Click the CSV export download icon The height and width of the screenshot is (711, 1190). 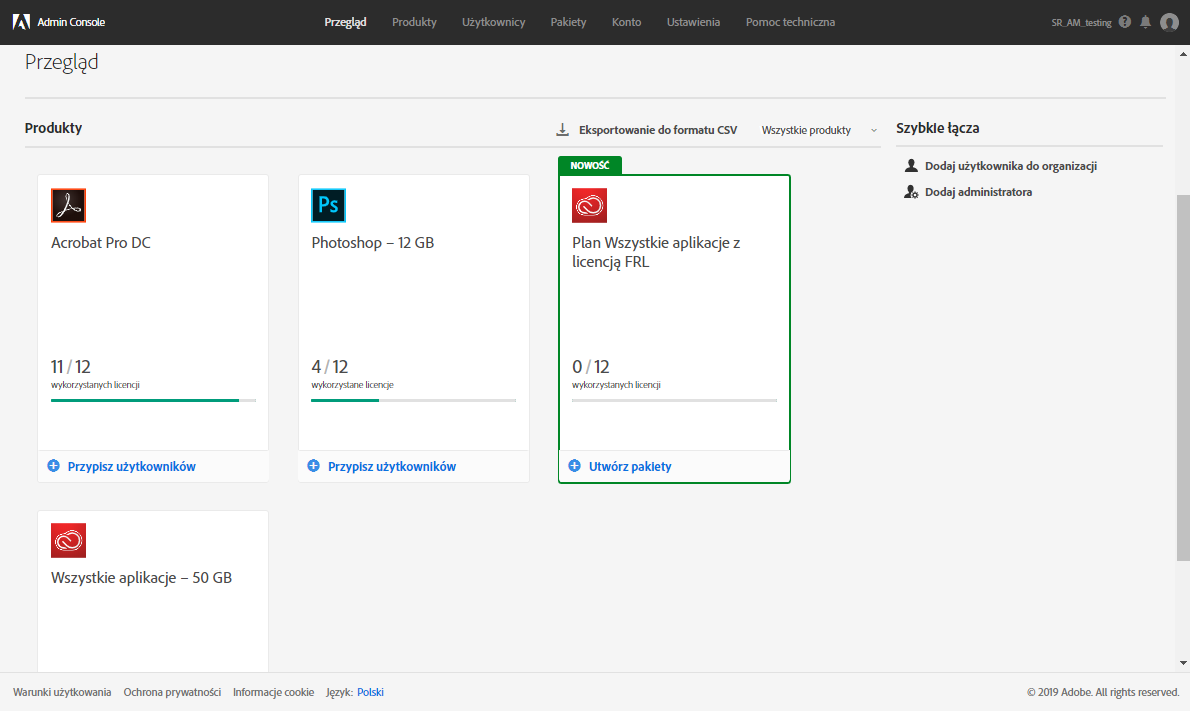pyautogui.click(x=560, y=129)
